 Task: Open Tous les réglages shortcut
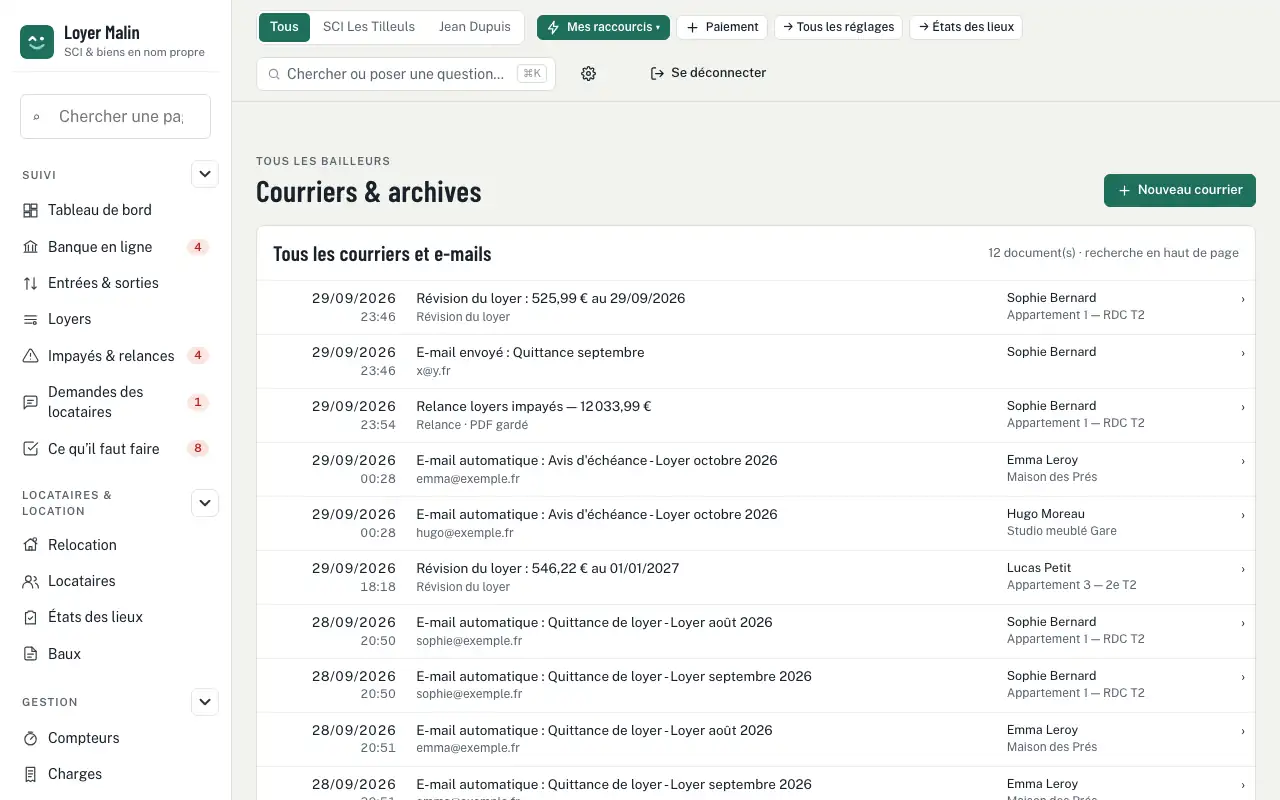839,27
